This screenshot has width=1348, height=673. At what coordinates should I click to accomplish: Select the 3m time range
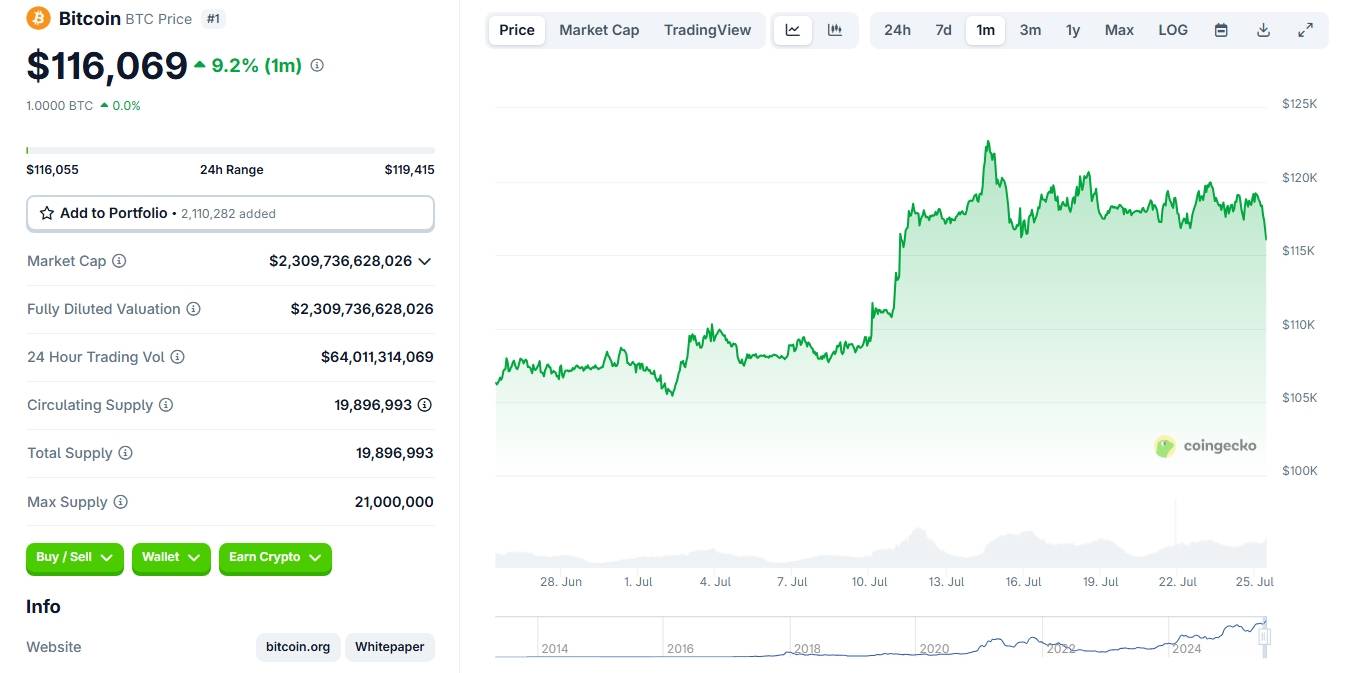pos(1030,30)
